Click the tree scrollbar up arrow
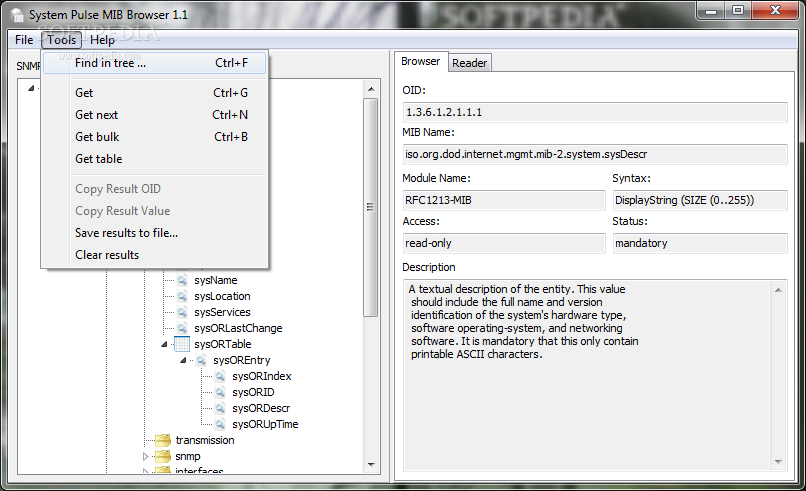Image resolution: width=806 pixels, height=491 pixels. pyautogui.click(x=371, y=89)
